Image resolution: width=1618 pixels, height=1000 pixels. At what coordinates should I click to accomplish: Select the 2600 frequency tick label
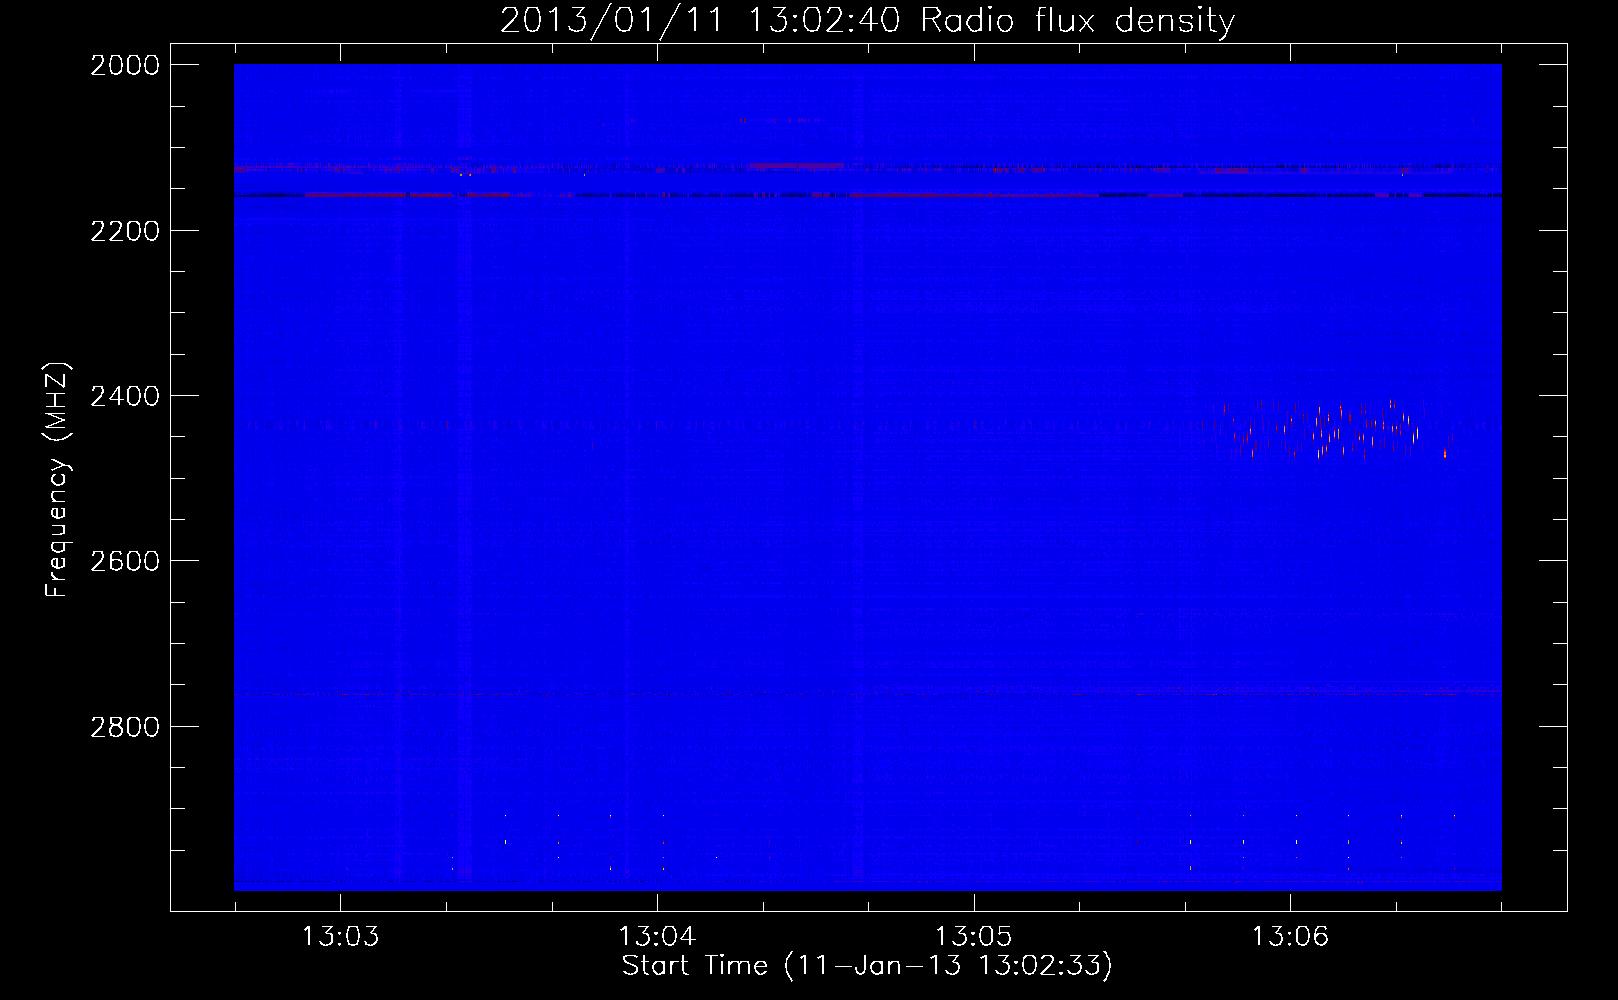point(125,561)
